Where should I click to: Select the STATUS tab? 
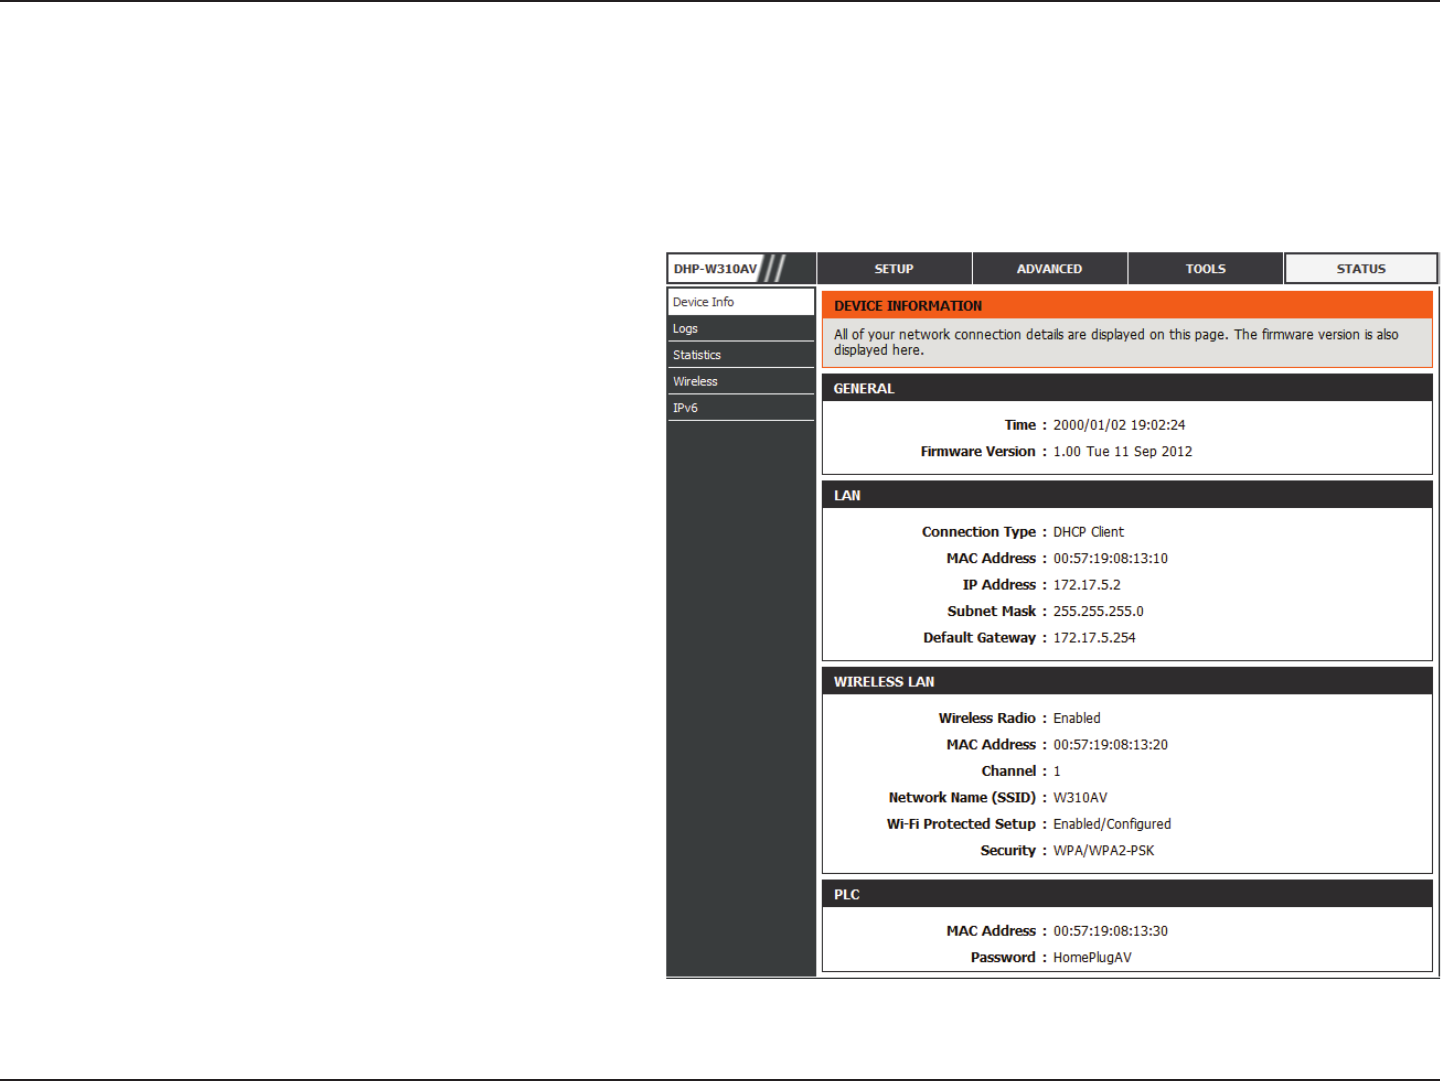coord(1361,269)
